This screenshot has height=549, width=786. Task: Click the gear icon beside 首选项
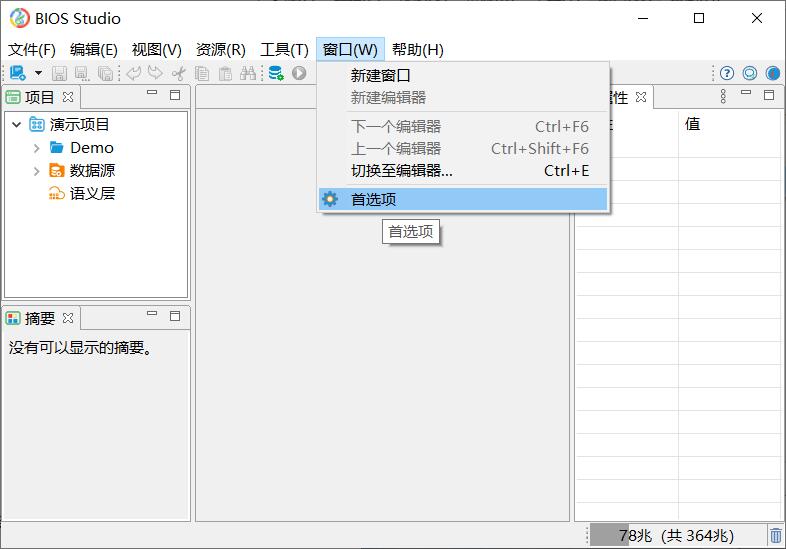pyautogui.click(x=330, y=199)
